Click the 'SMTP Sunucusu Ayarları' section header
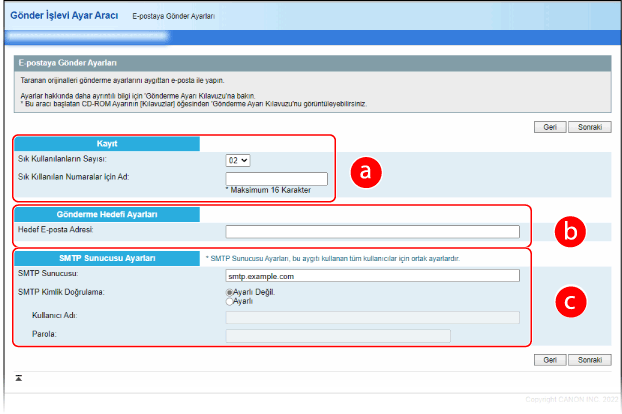Screen dimensions: 622x414 106,258
